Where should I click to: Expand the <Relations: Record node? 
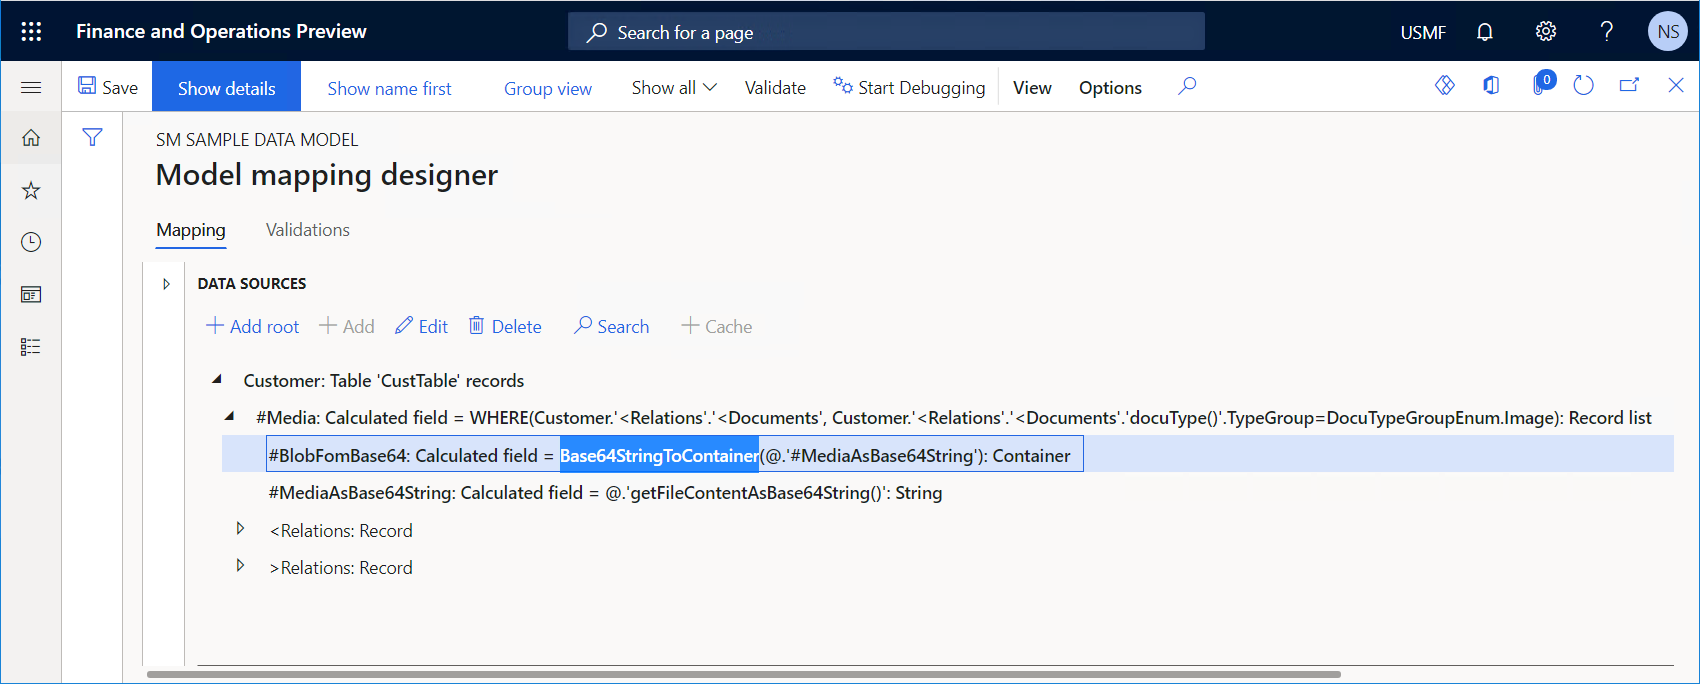240,528
